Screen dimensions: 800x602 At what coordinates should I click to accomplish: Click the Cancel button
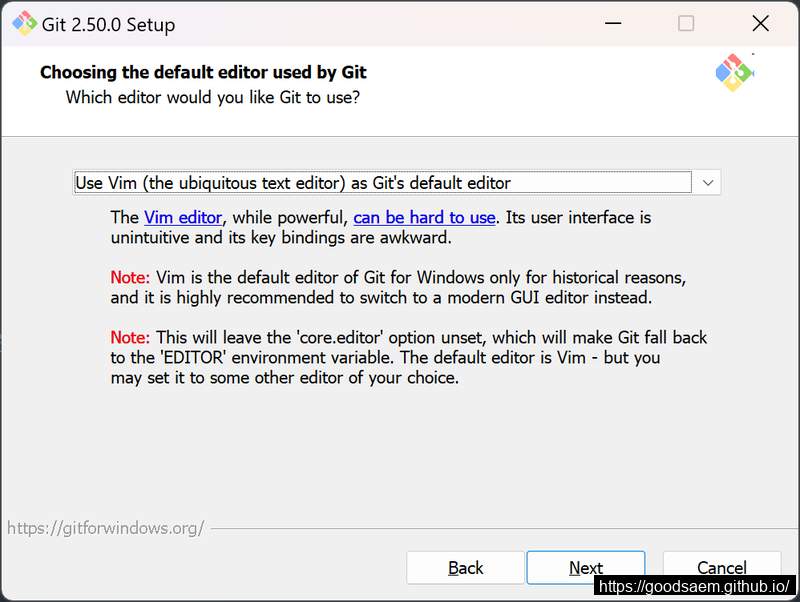click(x=721, y=567)
